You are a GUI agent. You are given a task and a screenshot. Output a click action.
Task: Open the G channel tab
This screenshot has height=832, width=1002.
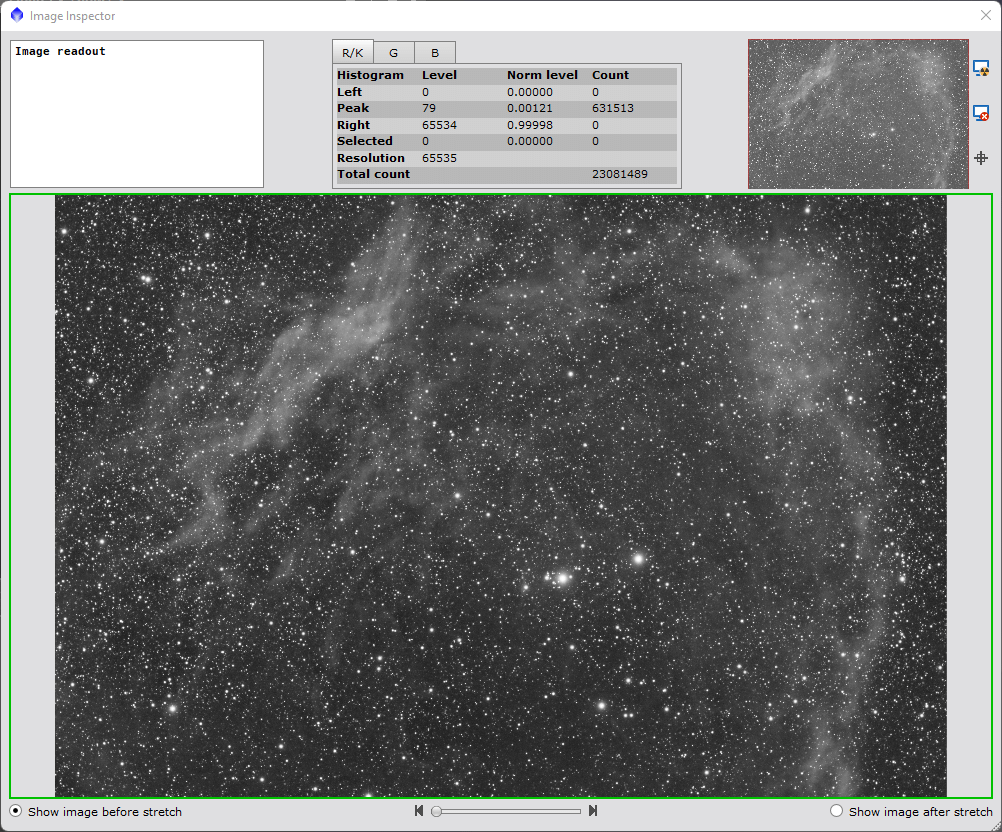[x=393, y=53]
